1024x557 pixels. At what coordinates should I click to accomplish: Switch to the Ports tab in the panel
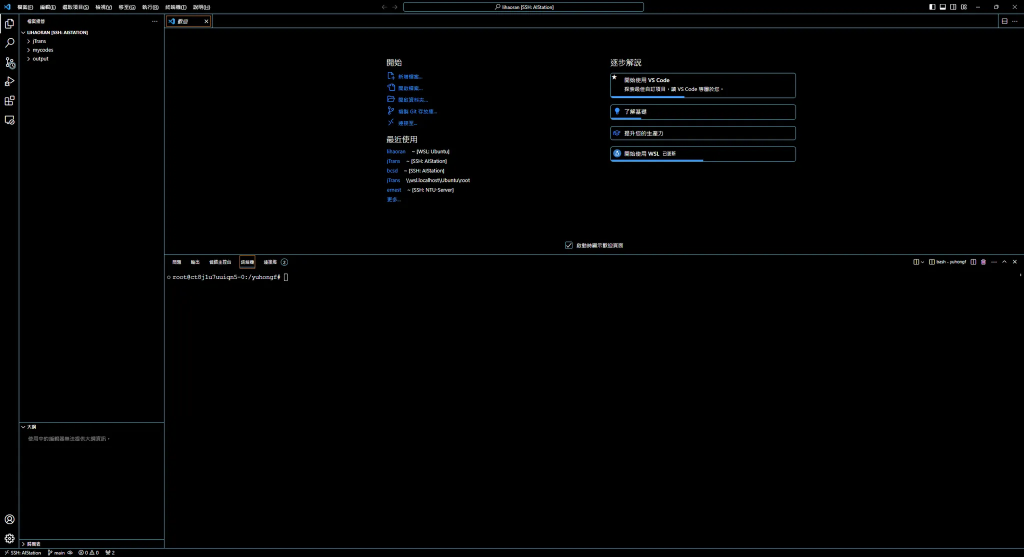click(270, 262)
